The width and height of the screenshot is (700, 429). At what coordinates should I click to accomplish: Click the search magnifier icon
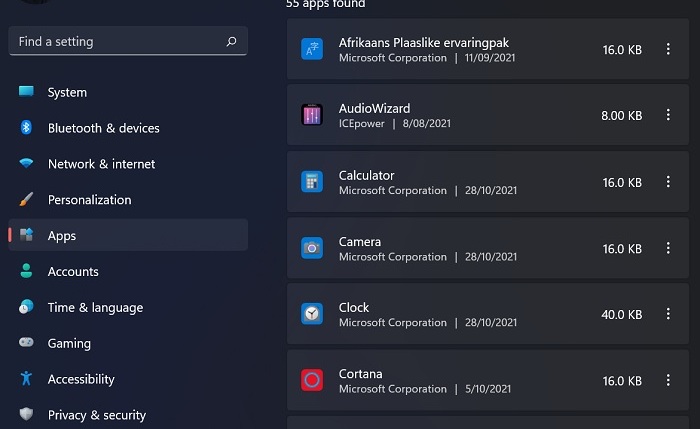click(x=231, y=42)
